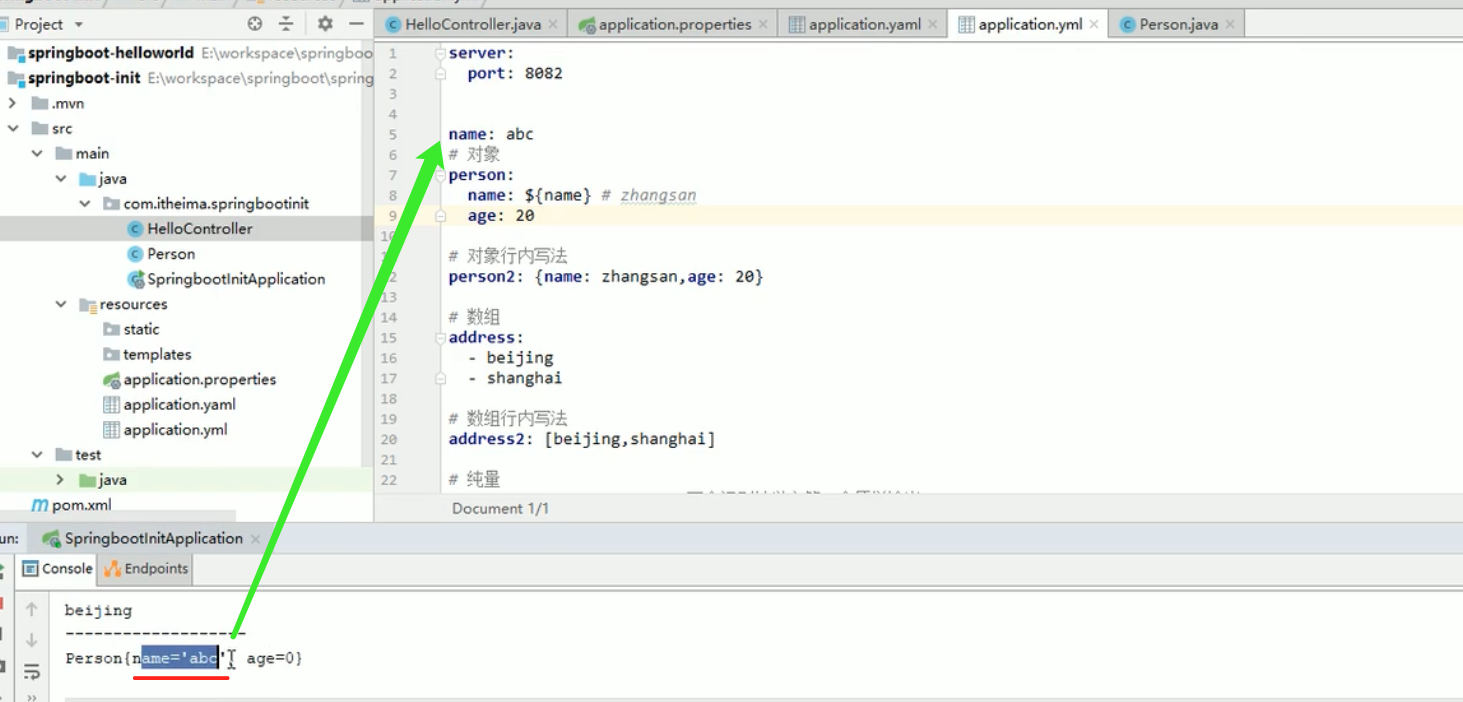Close the SpringbootInitApplication run tab

(255, 539)
